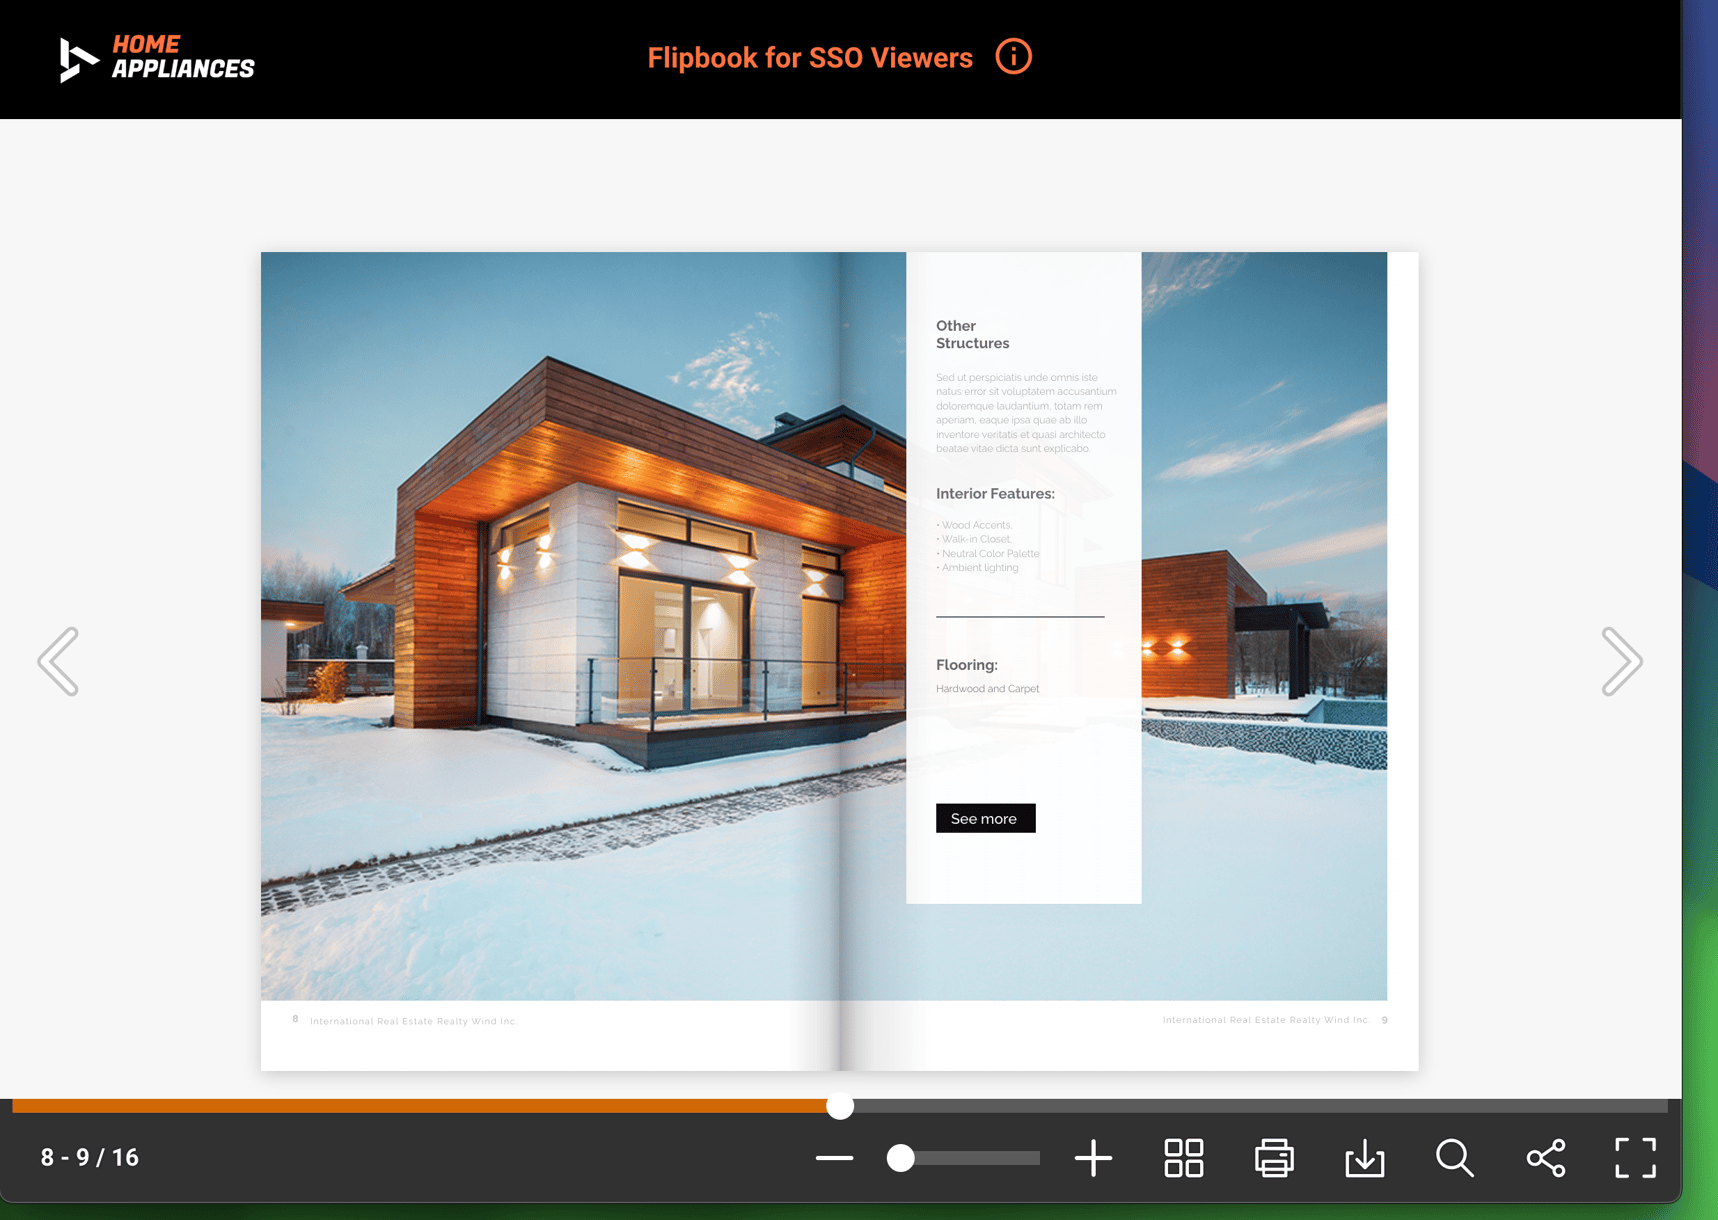Click the page progress bar handle
Viewport: 1718px width, 1220px height.
(840, 1105)
